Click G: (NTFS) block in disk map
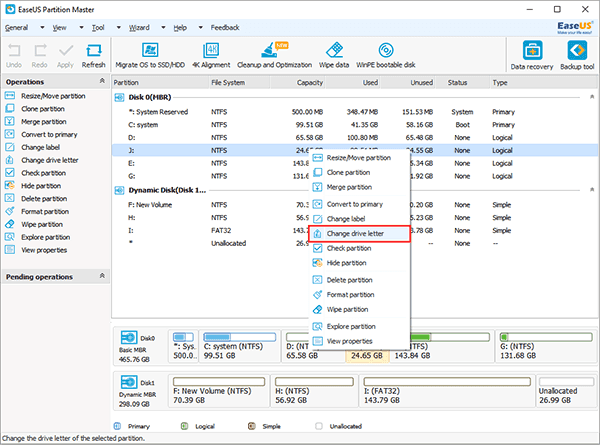This screenshot has height=445, width=600. (546, 346)
